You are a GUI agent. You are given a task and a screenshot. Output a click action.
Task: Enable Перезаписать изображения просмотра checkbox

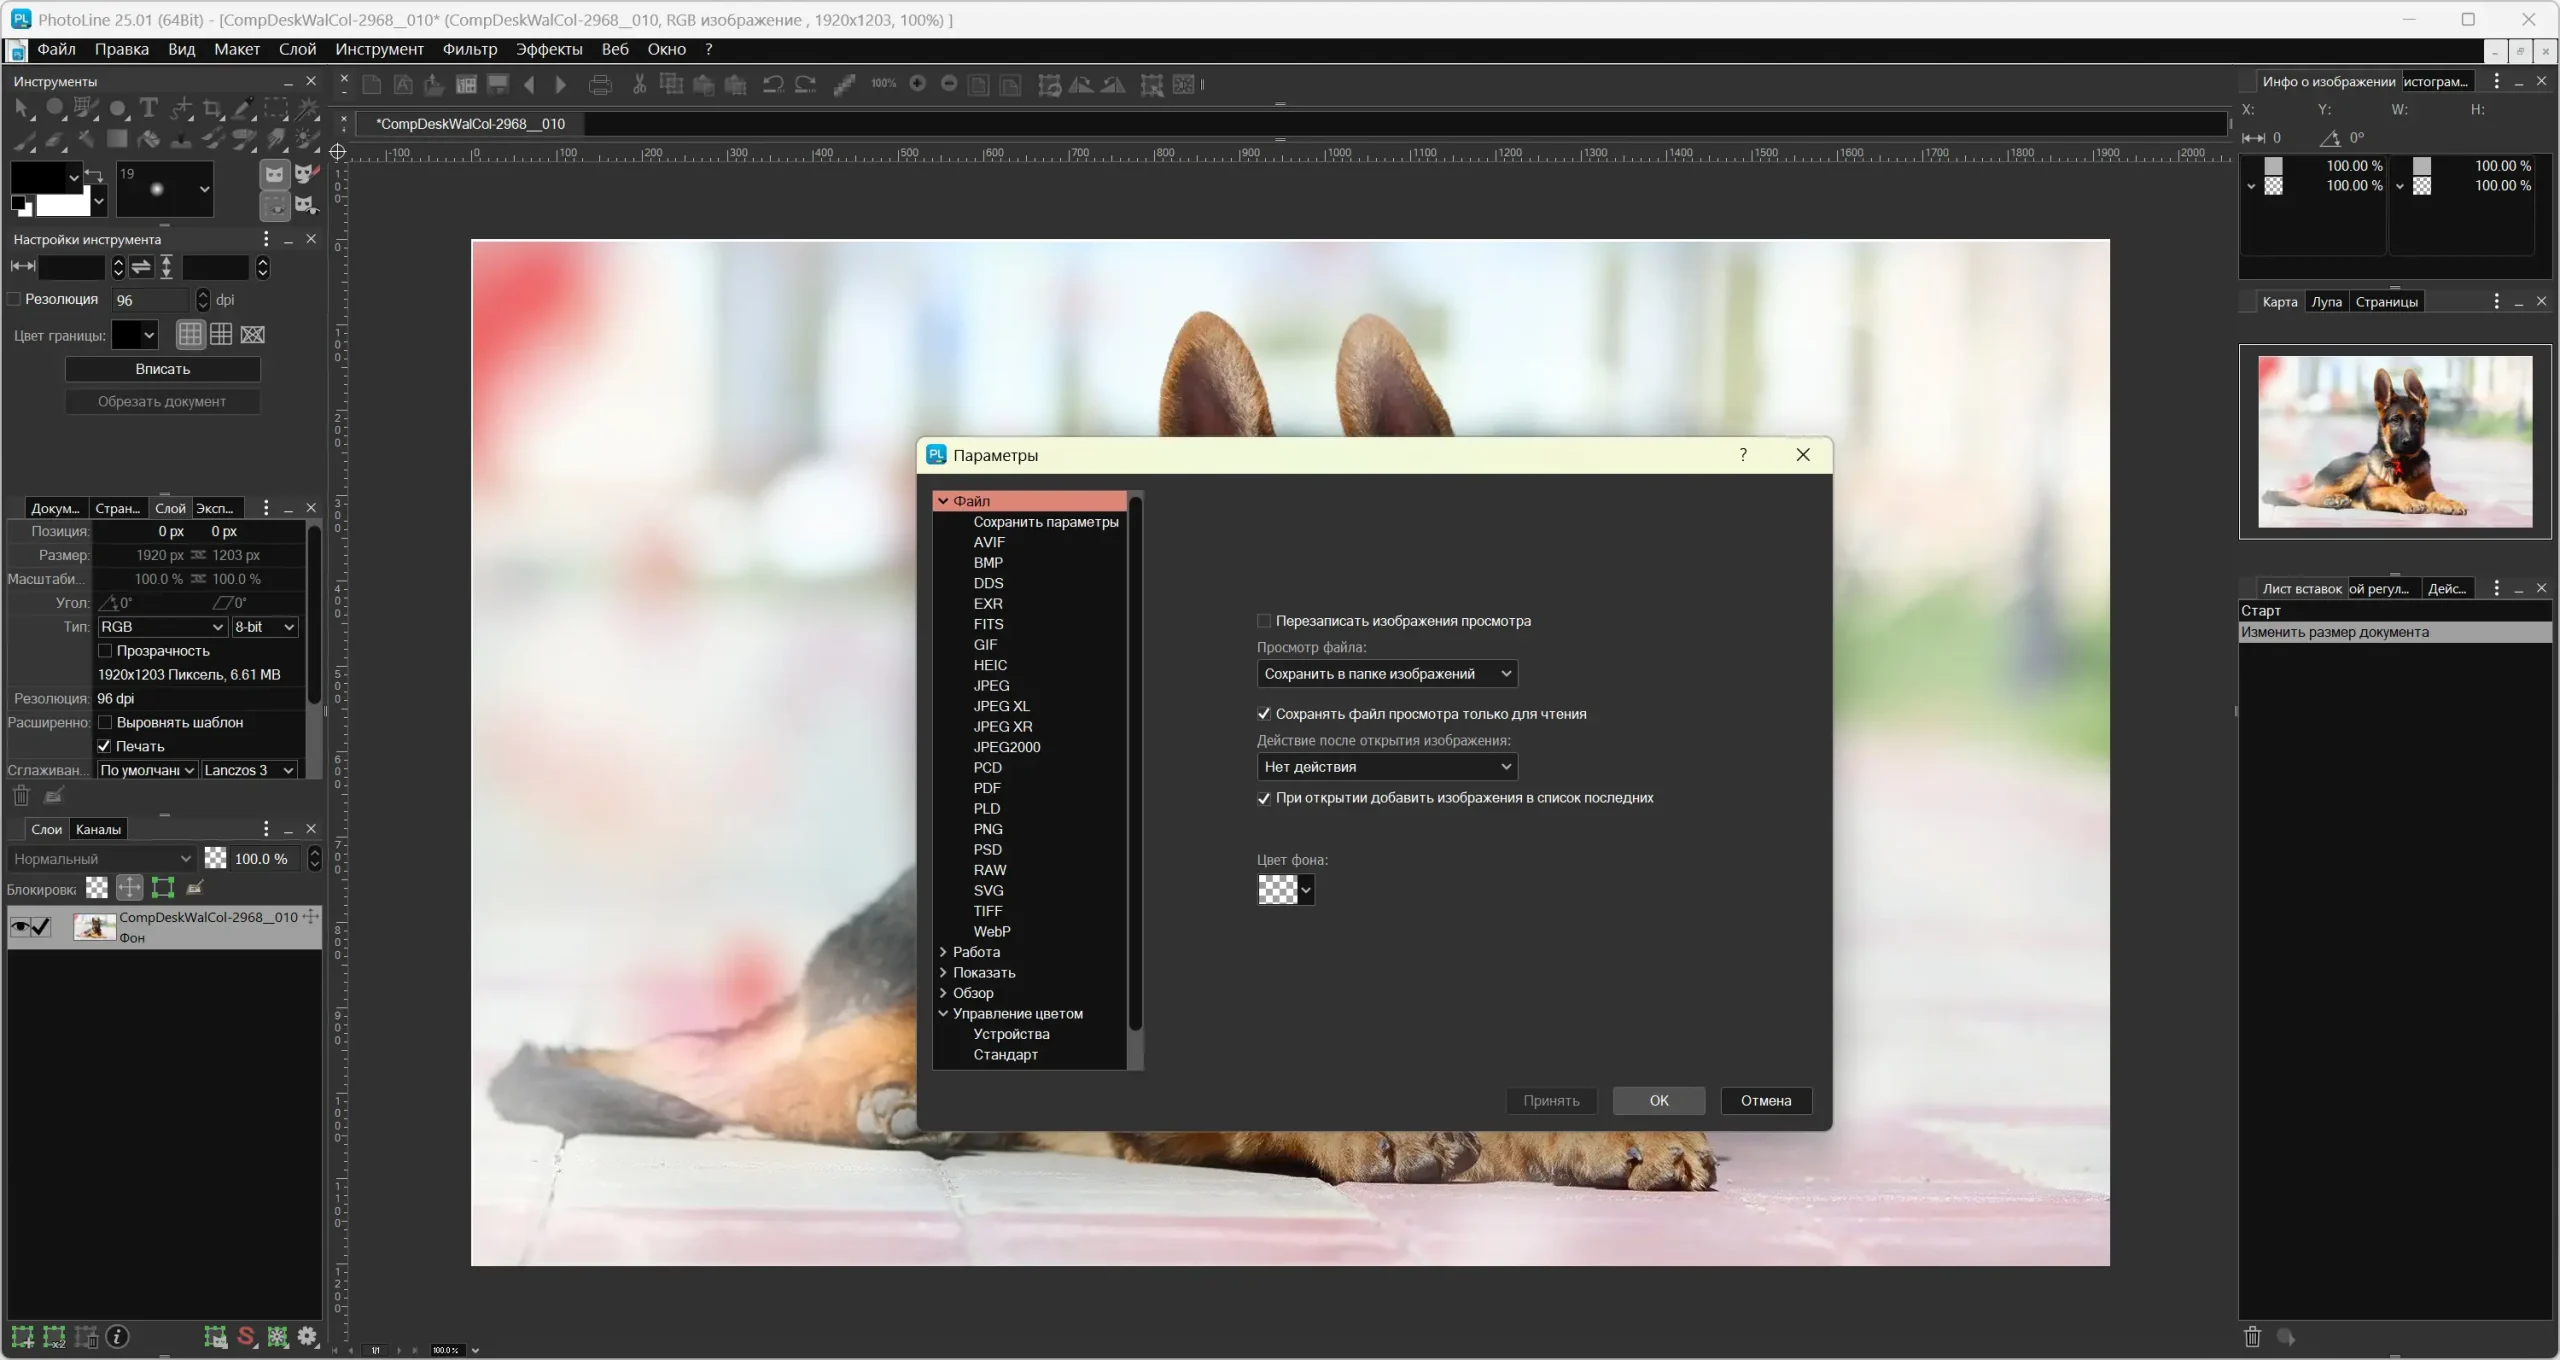pyautogui.click(x=1264, y=621)
